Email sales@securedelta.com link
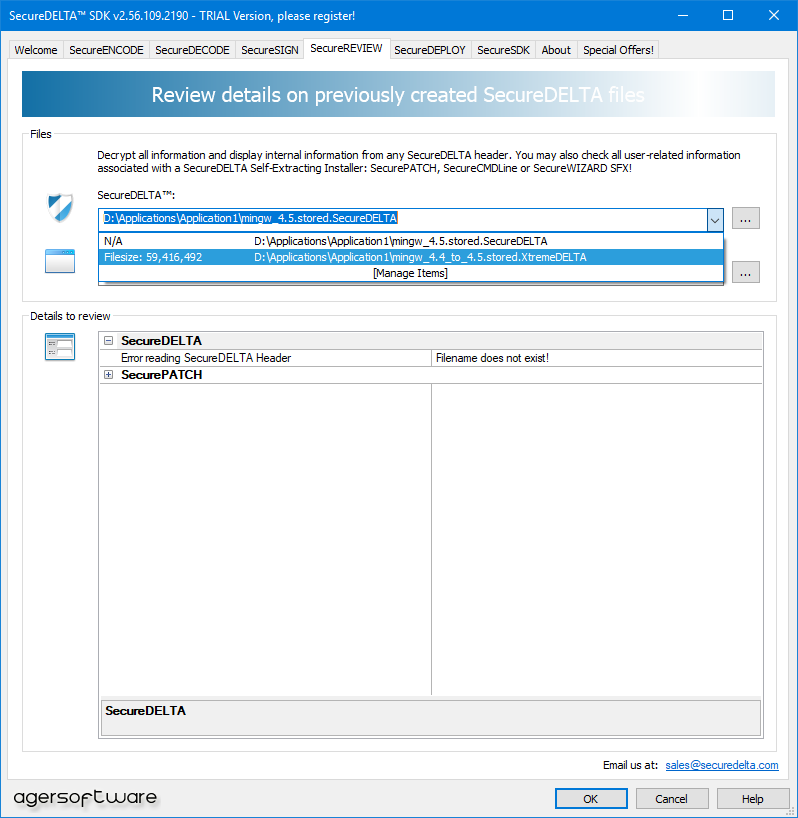Viewport: 798px width, 818px height. coord(722,765)
